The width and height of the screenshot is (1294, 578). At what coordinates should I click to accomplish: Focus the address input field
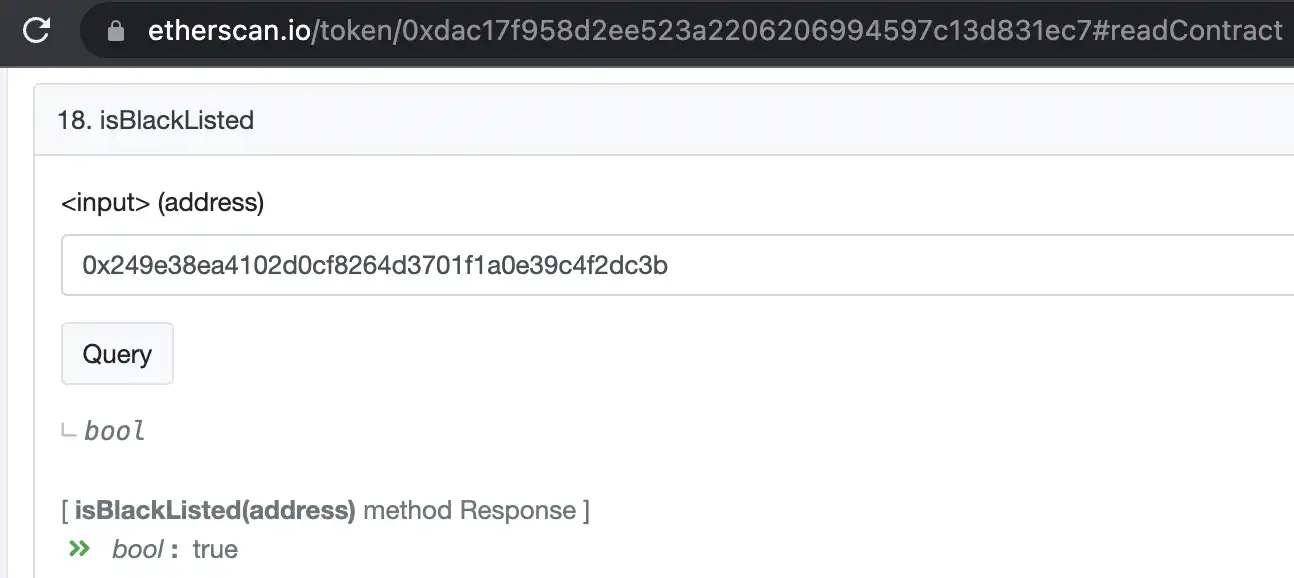(678, 265)
